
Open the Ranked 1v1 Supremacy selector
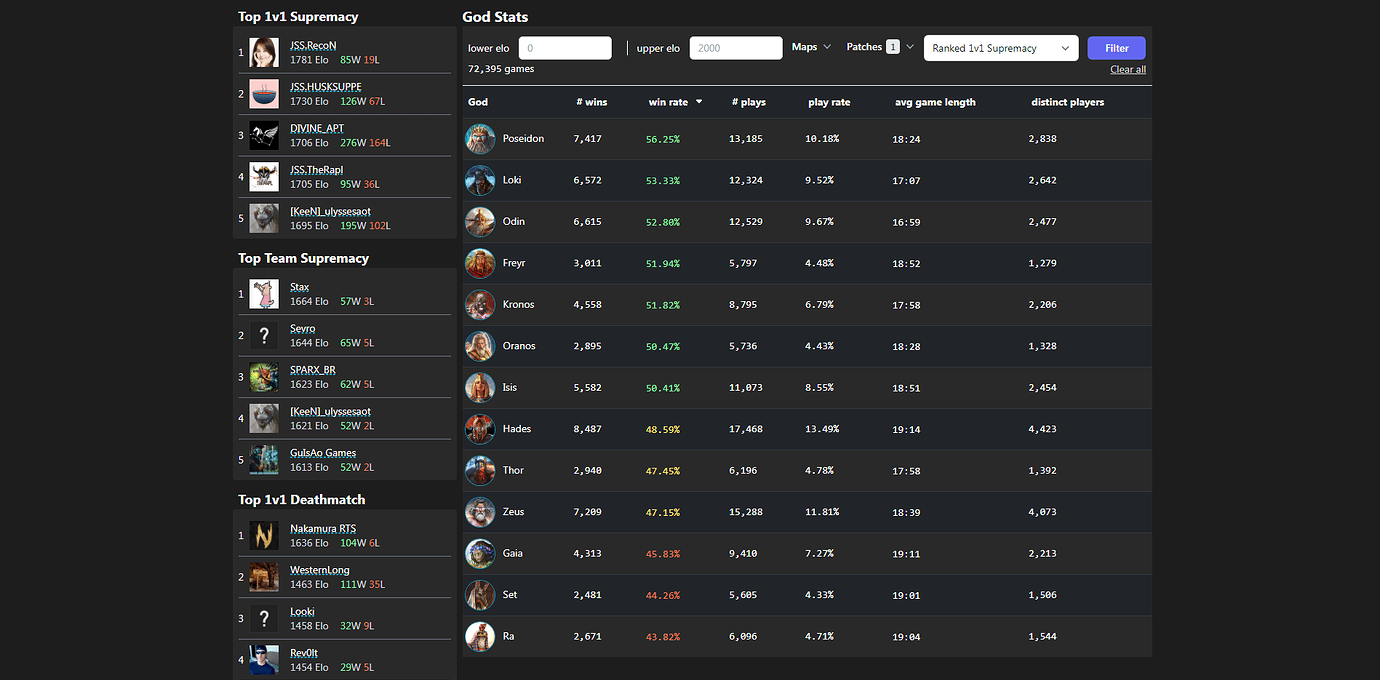tap(1000, 48)
